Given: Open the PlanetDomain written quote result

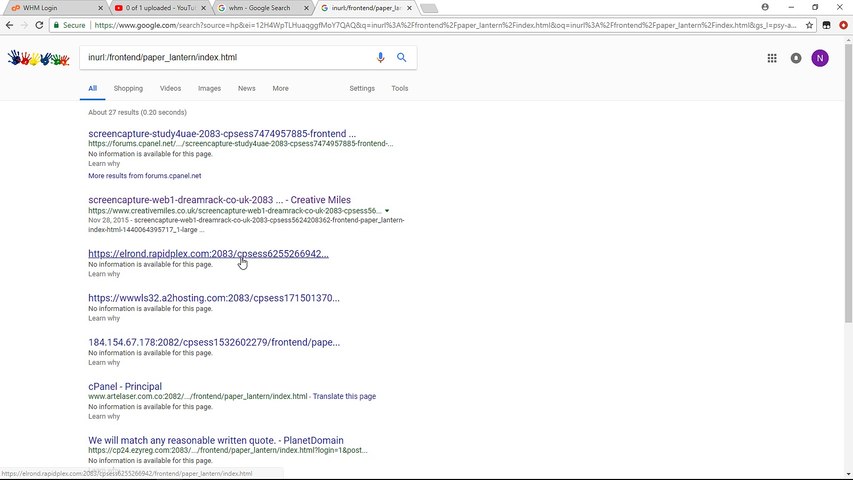Looking at the screenshot, I should tap(216, 440).
